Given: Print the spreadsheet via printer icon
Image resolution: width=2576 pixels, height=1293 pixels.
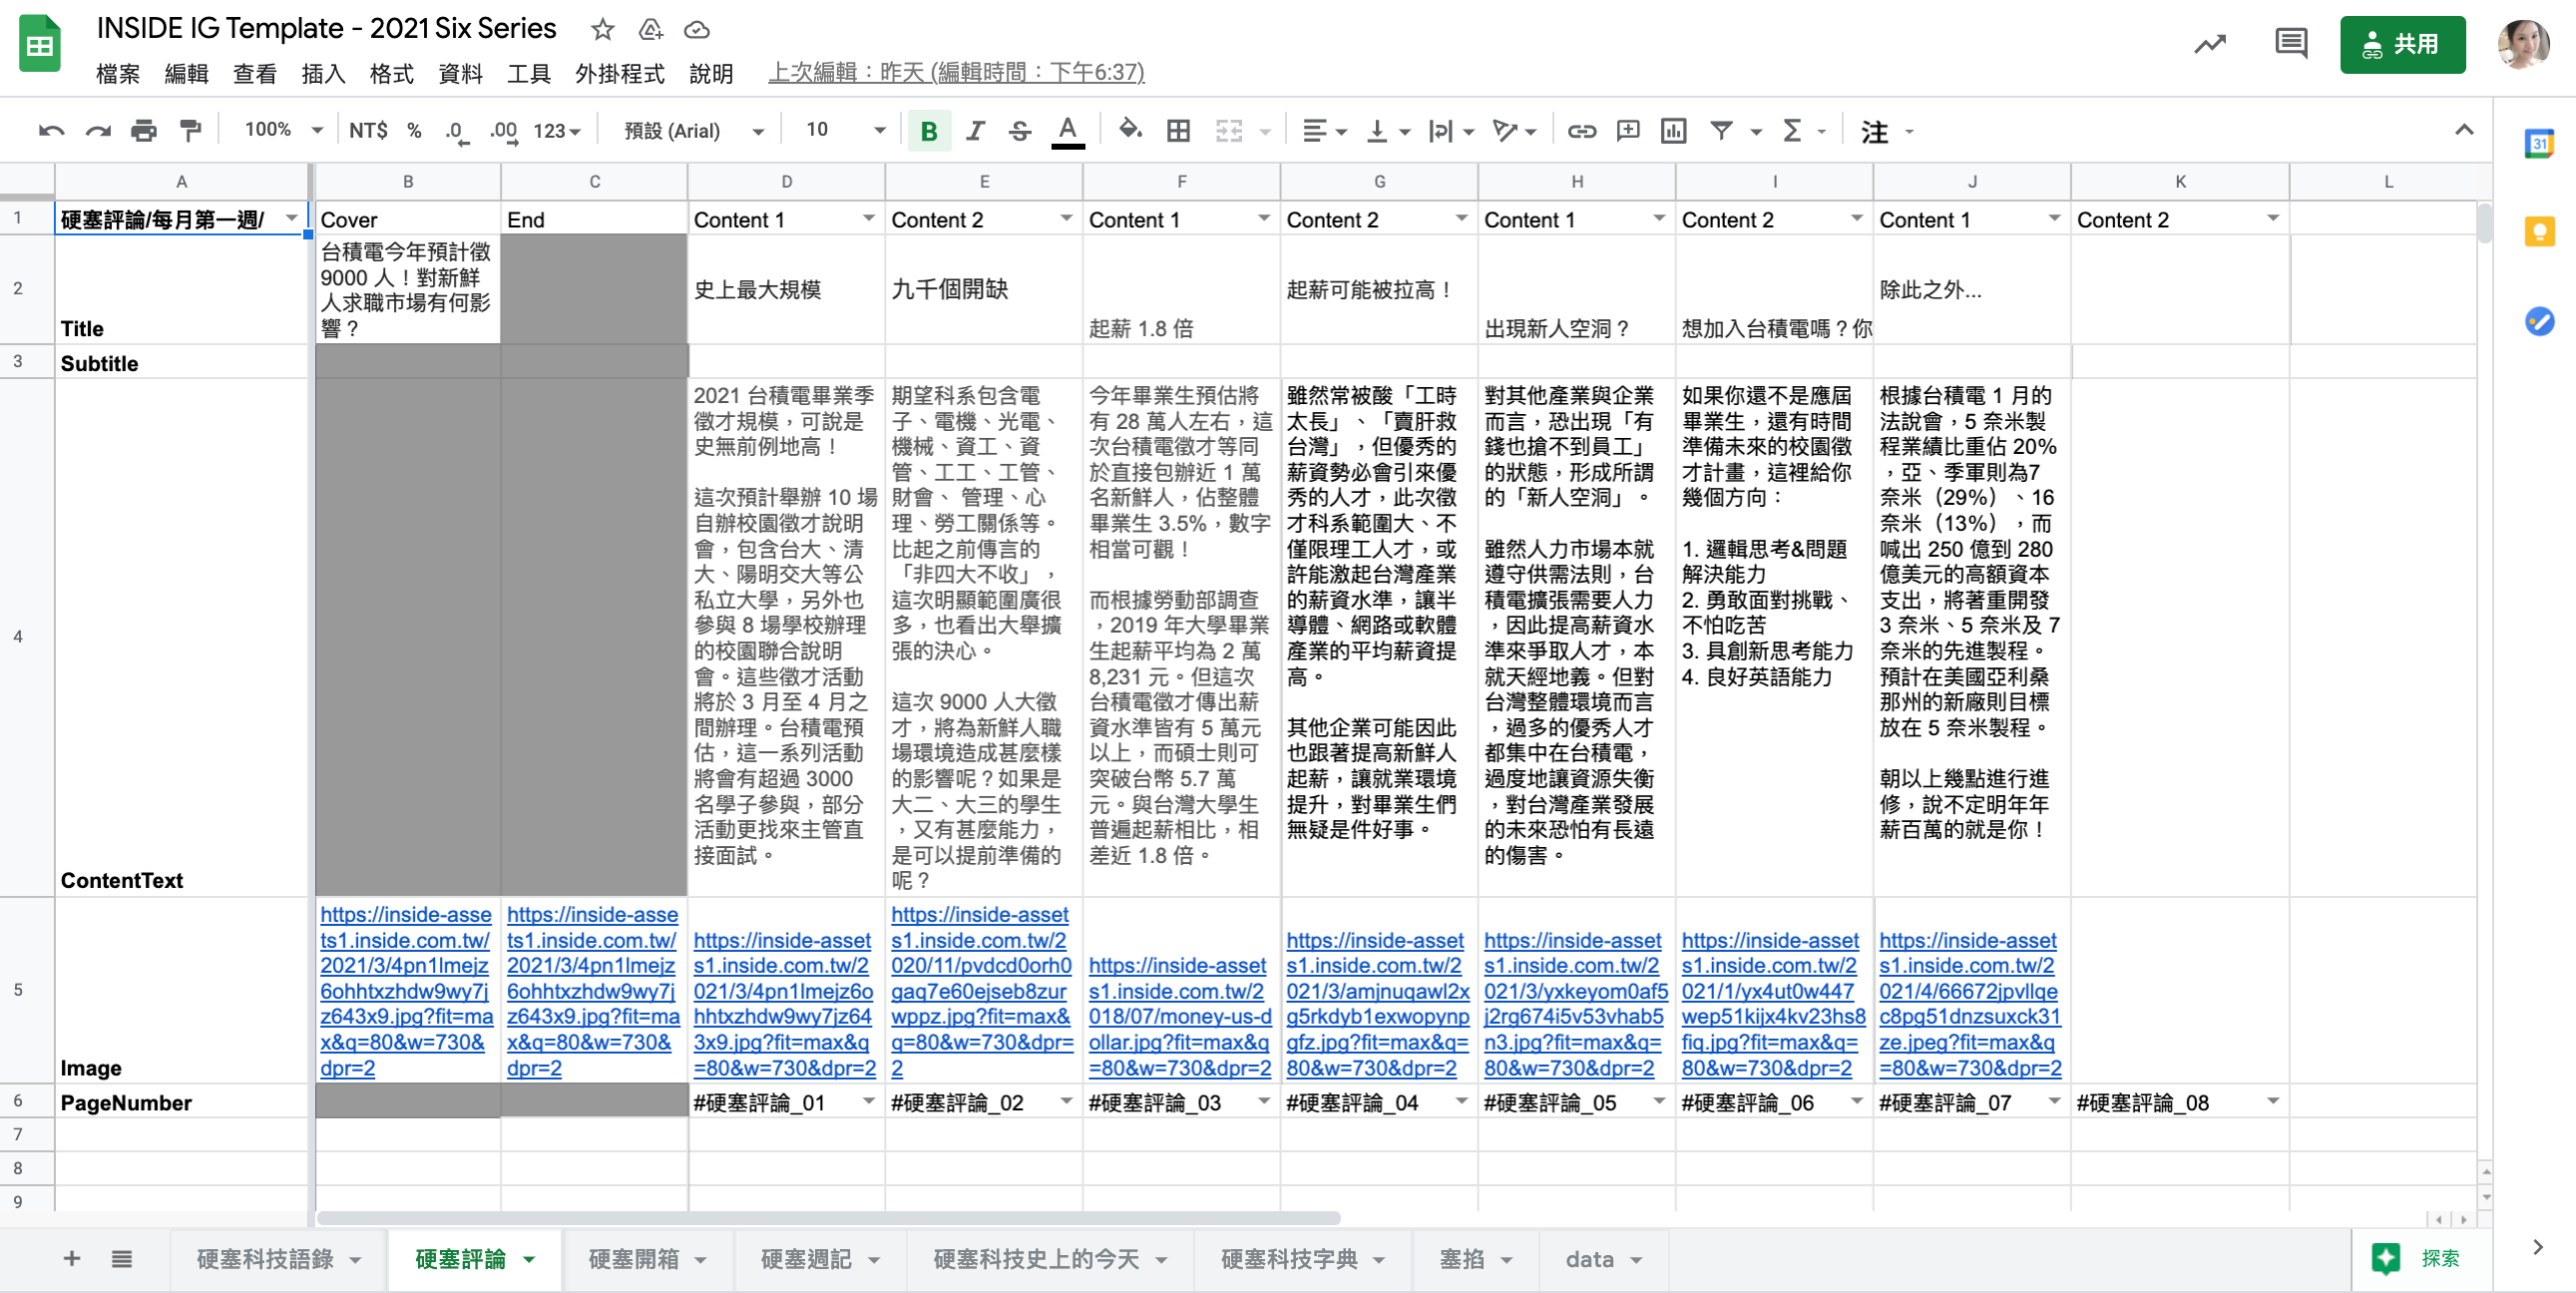Looking at the screenshot, I should tap(144, 131).
